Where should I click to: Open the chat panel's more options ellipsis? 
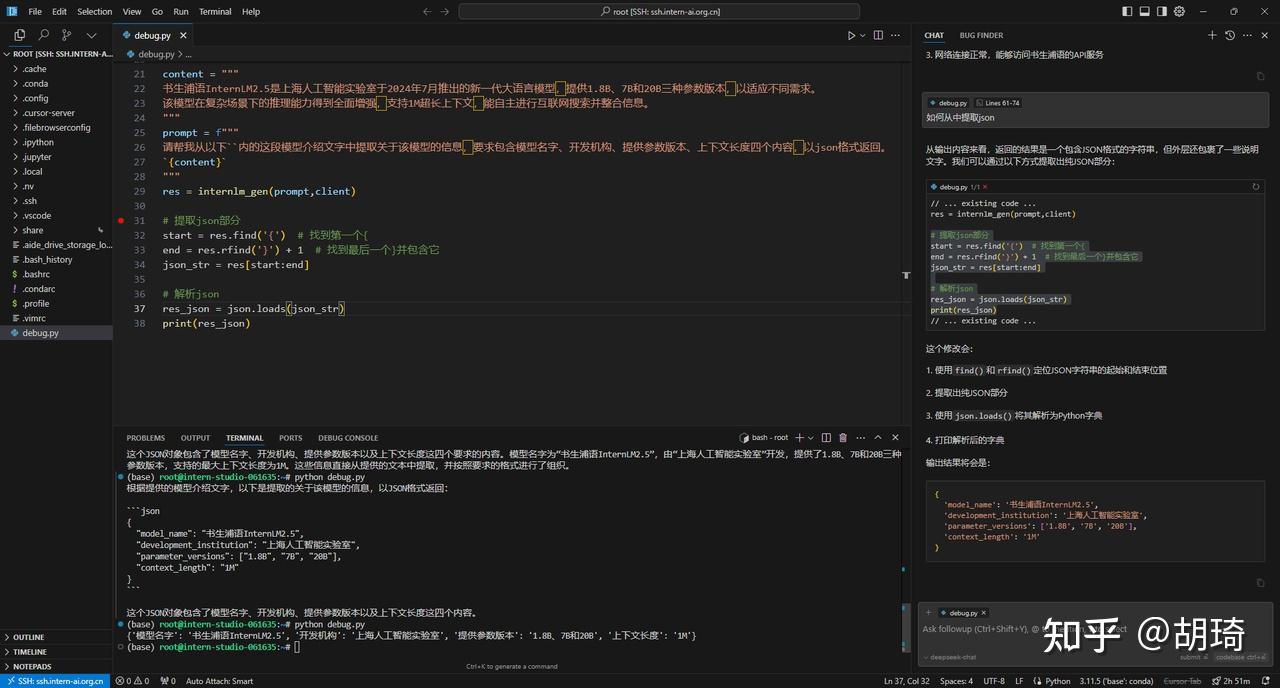(1247, 35)
